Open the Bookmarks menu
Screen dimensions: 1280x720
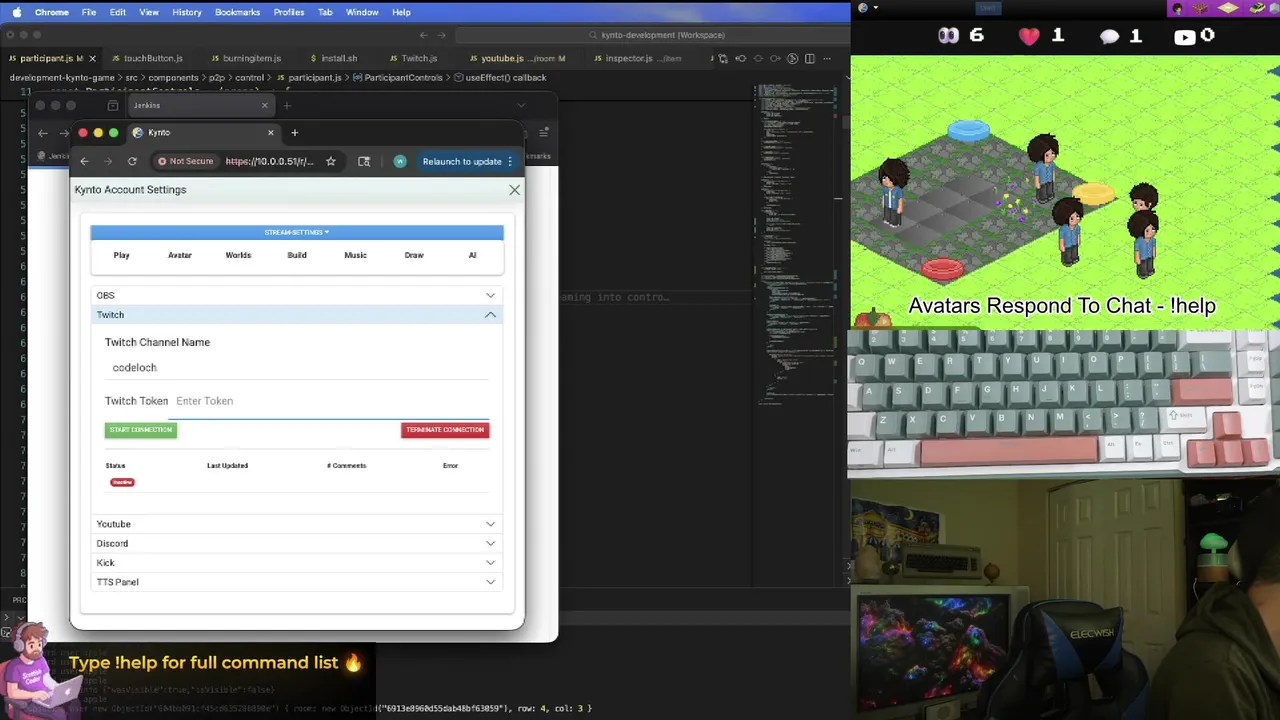[237, 12]
